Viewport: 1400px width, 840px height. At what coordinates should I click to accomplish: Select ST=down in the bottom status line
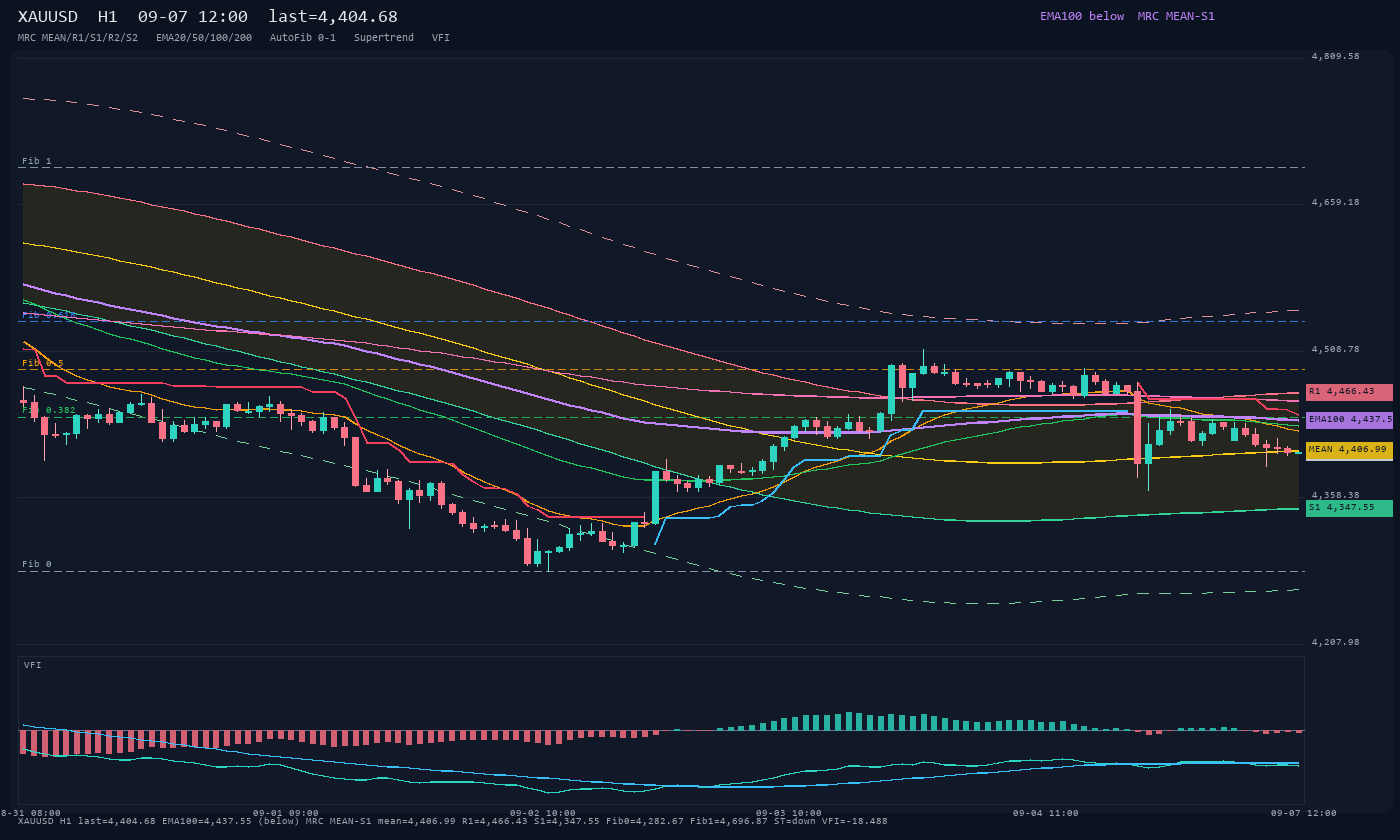point(796,821)
